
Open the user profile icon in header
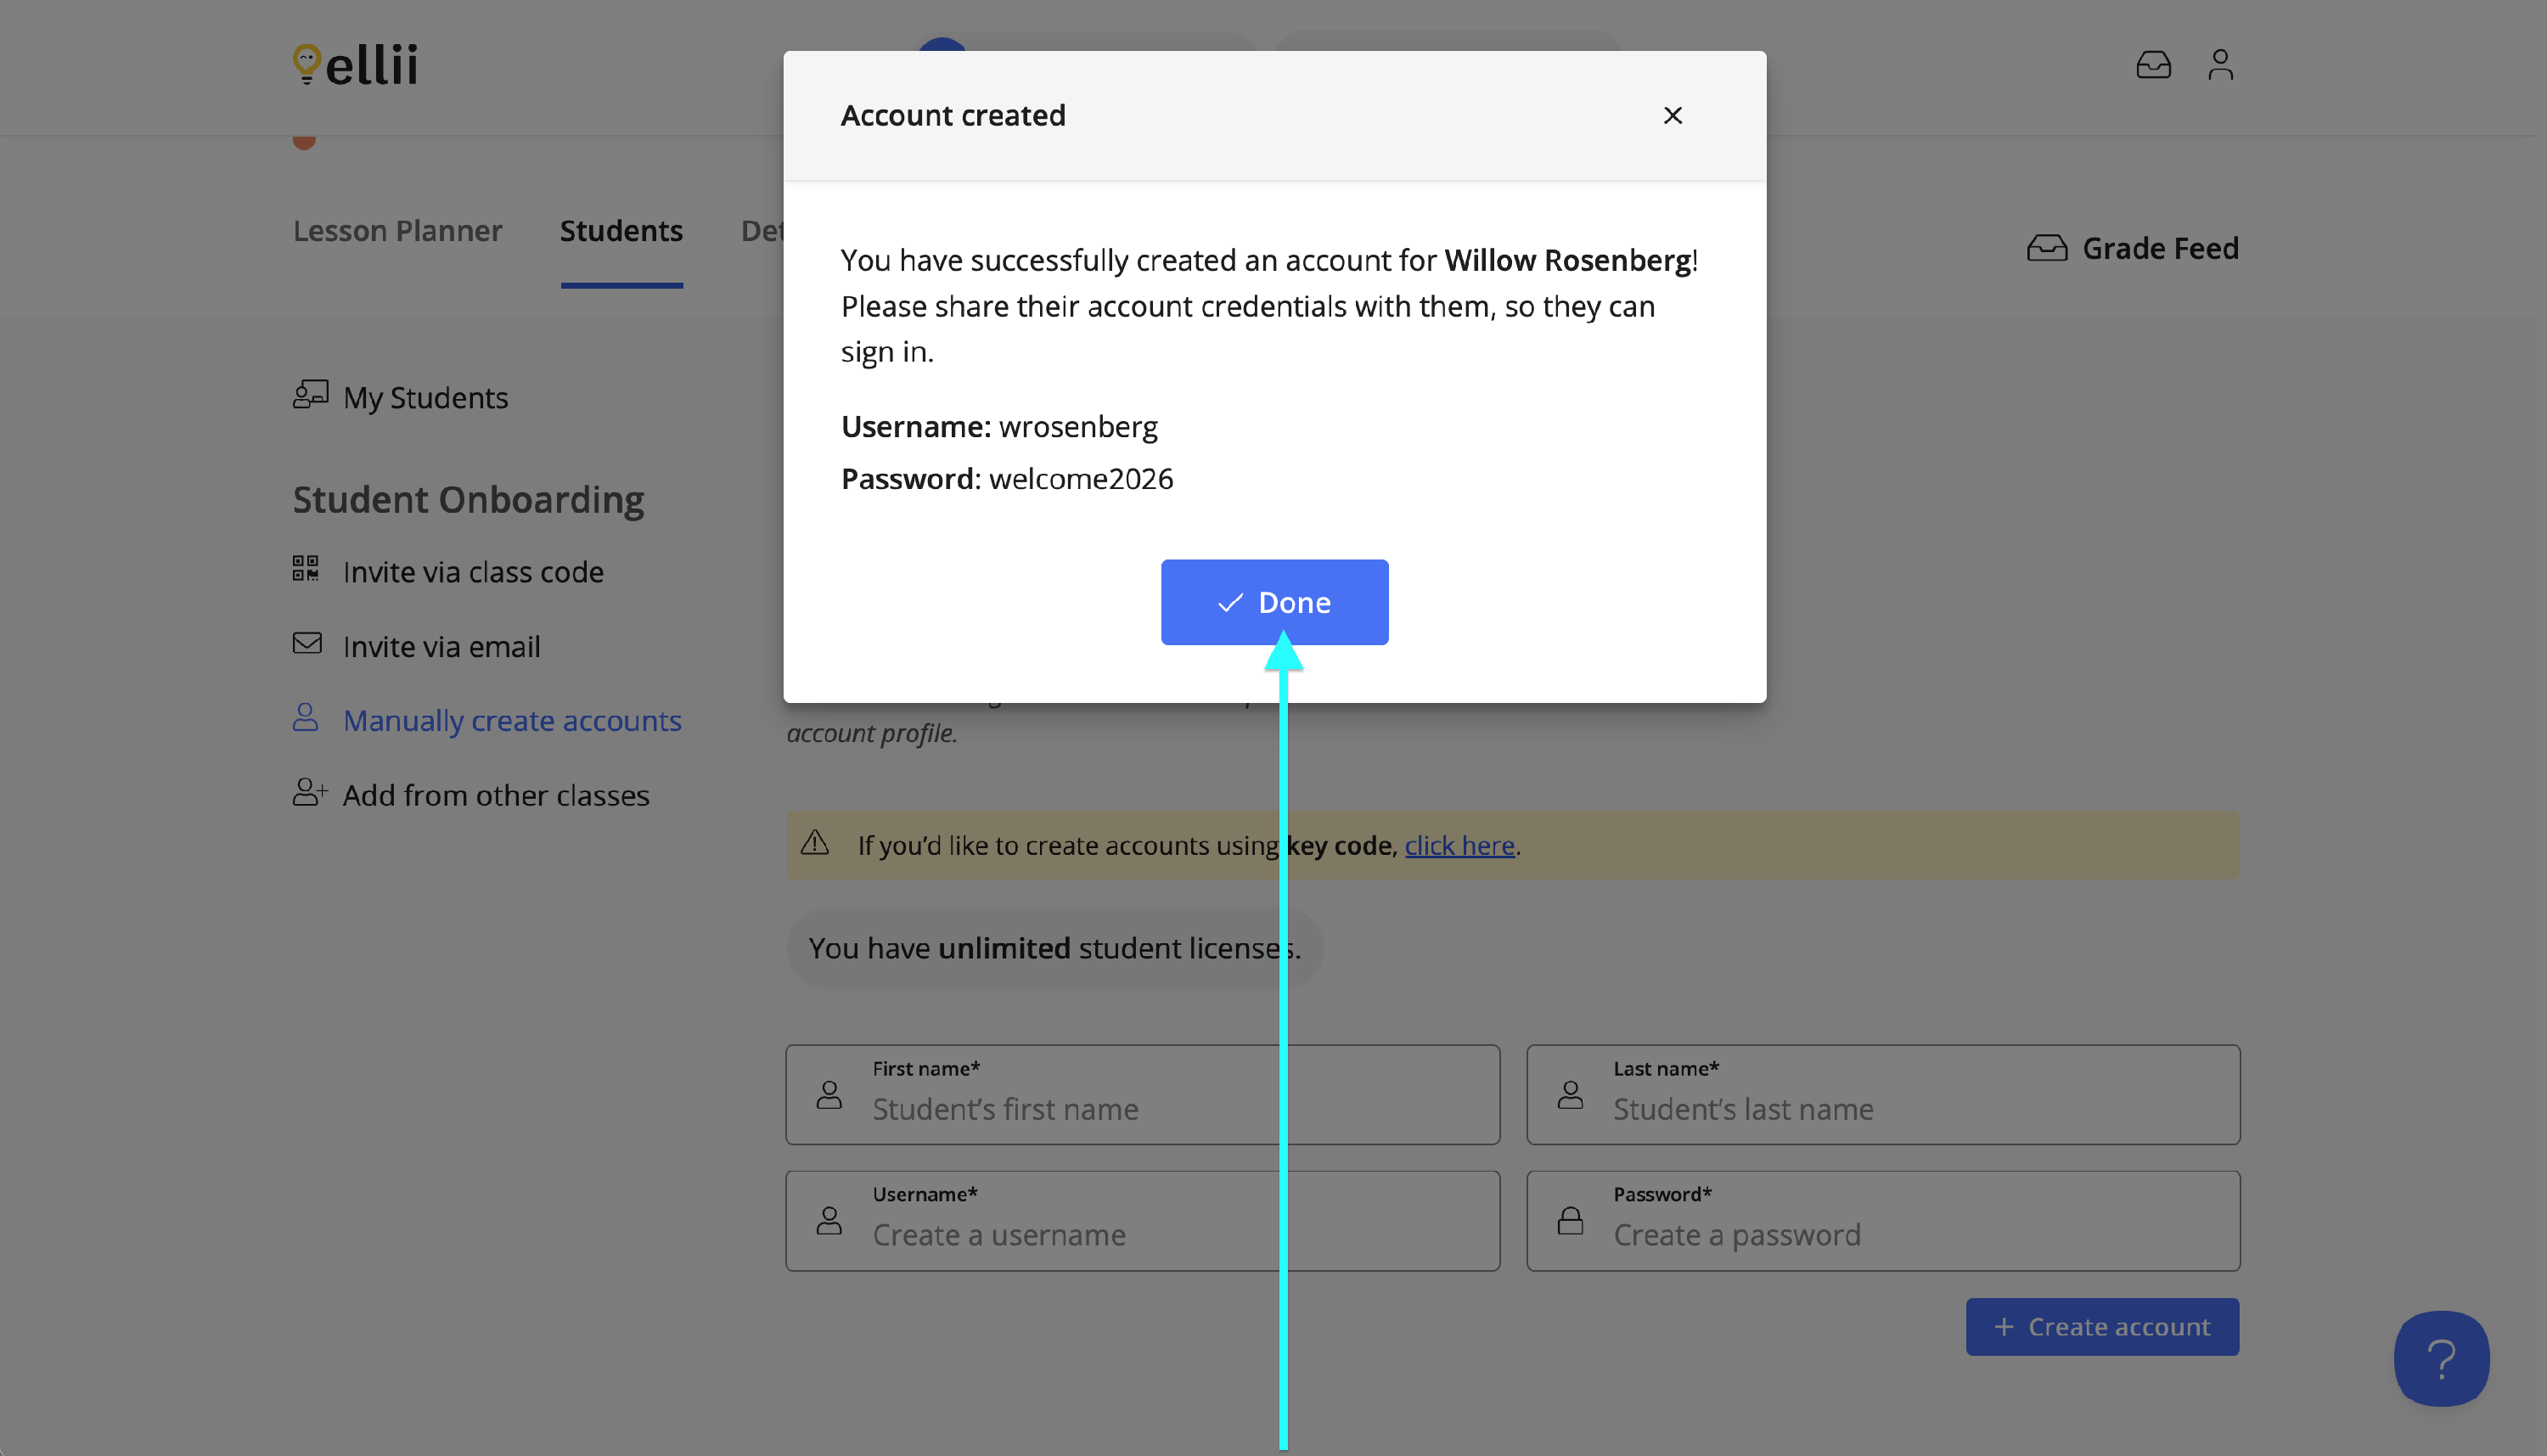[2220, 65]
